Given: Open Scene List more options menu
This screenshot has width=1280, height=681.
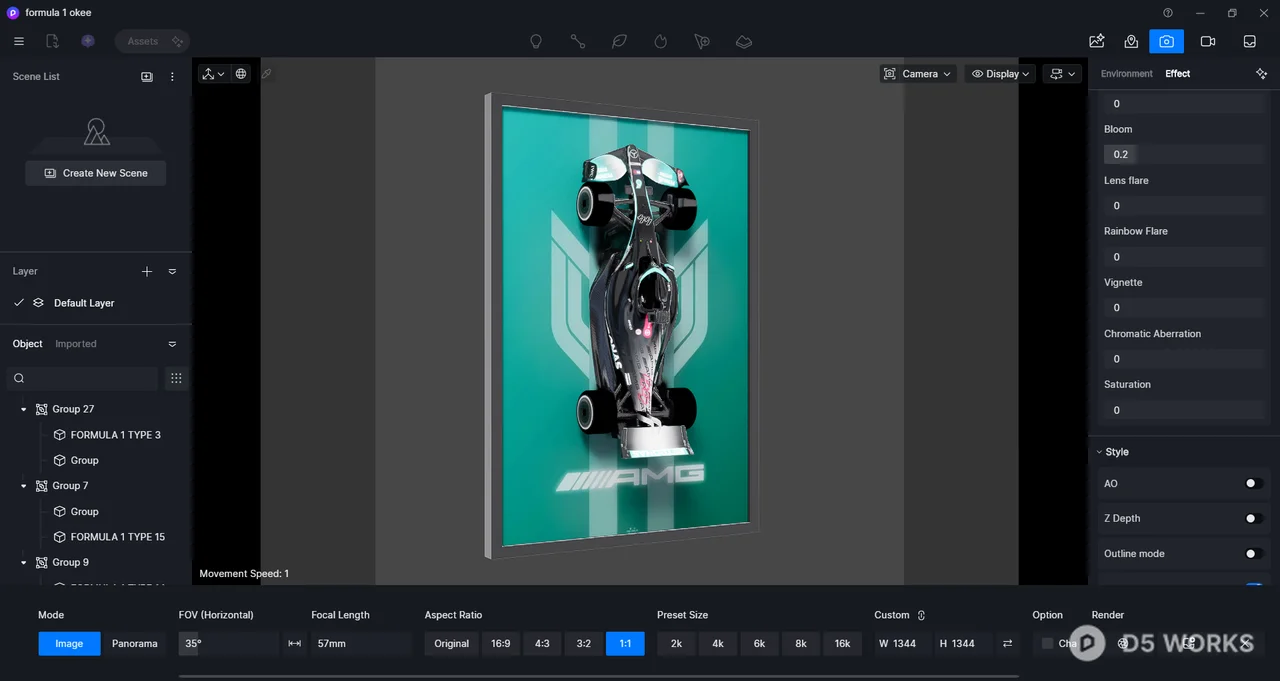Looking at the screenshot, I should [x=172, y=77].
